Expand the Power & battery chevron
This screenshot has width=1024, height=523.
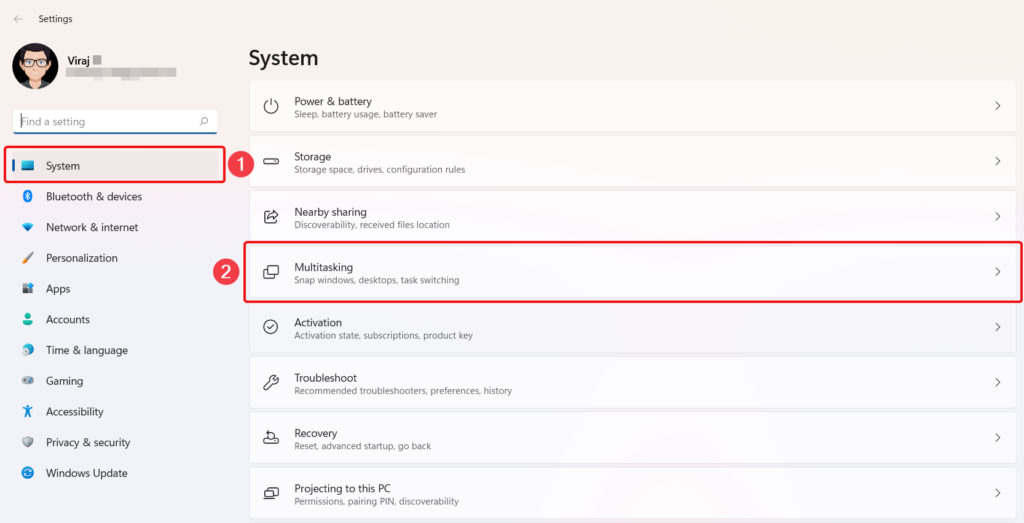tap(997, 106)
